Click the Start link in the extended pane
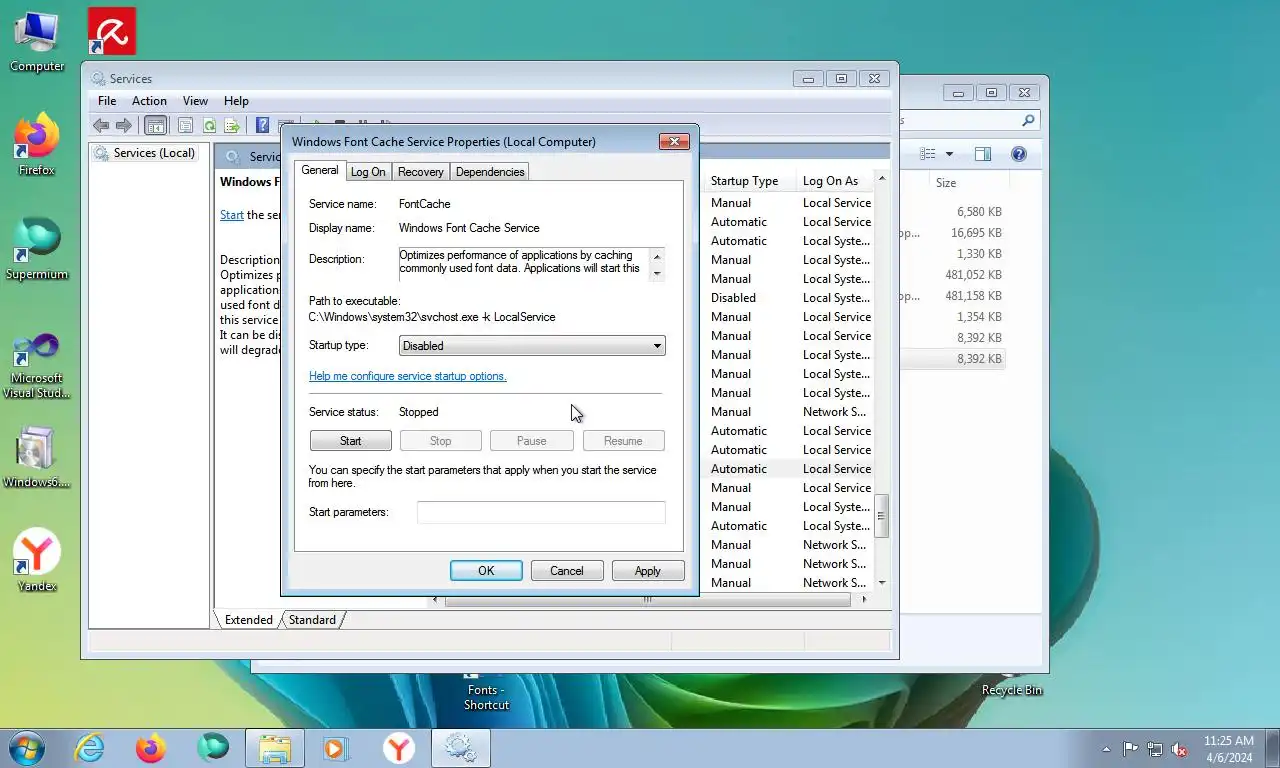Image resolution: width=1280 pixels, height=768 pixels. click(x=232, y=215)
